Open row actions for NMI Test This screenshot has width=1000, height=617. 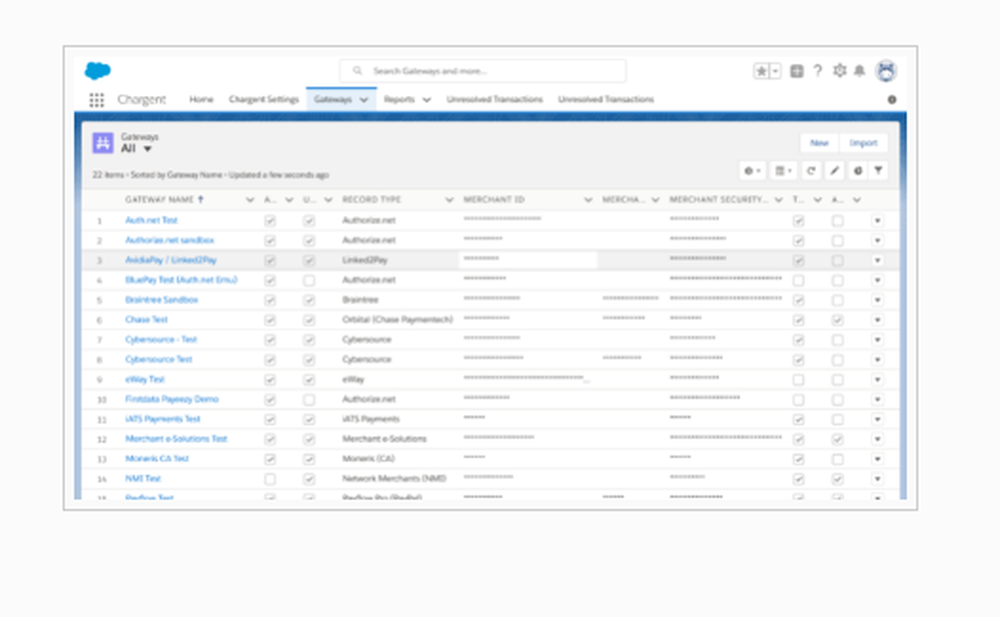(x=878, y=479)
